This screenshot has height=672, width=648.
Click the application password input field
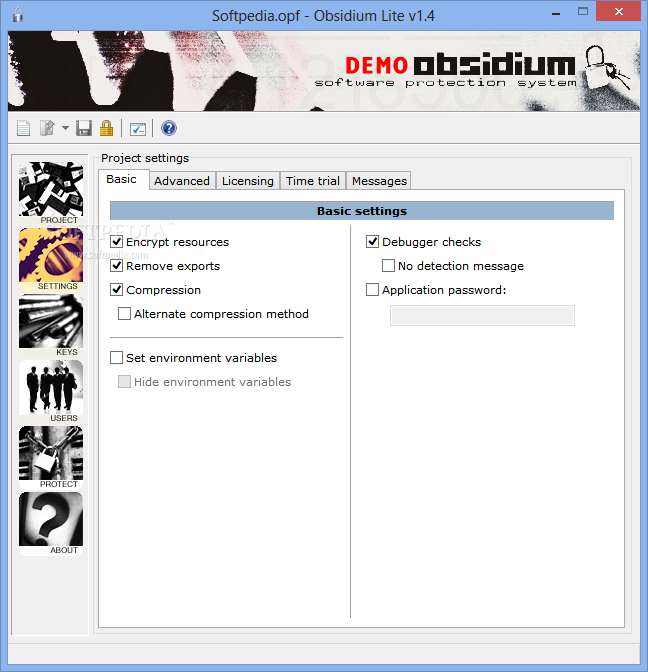[x=482, y=315]
